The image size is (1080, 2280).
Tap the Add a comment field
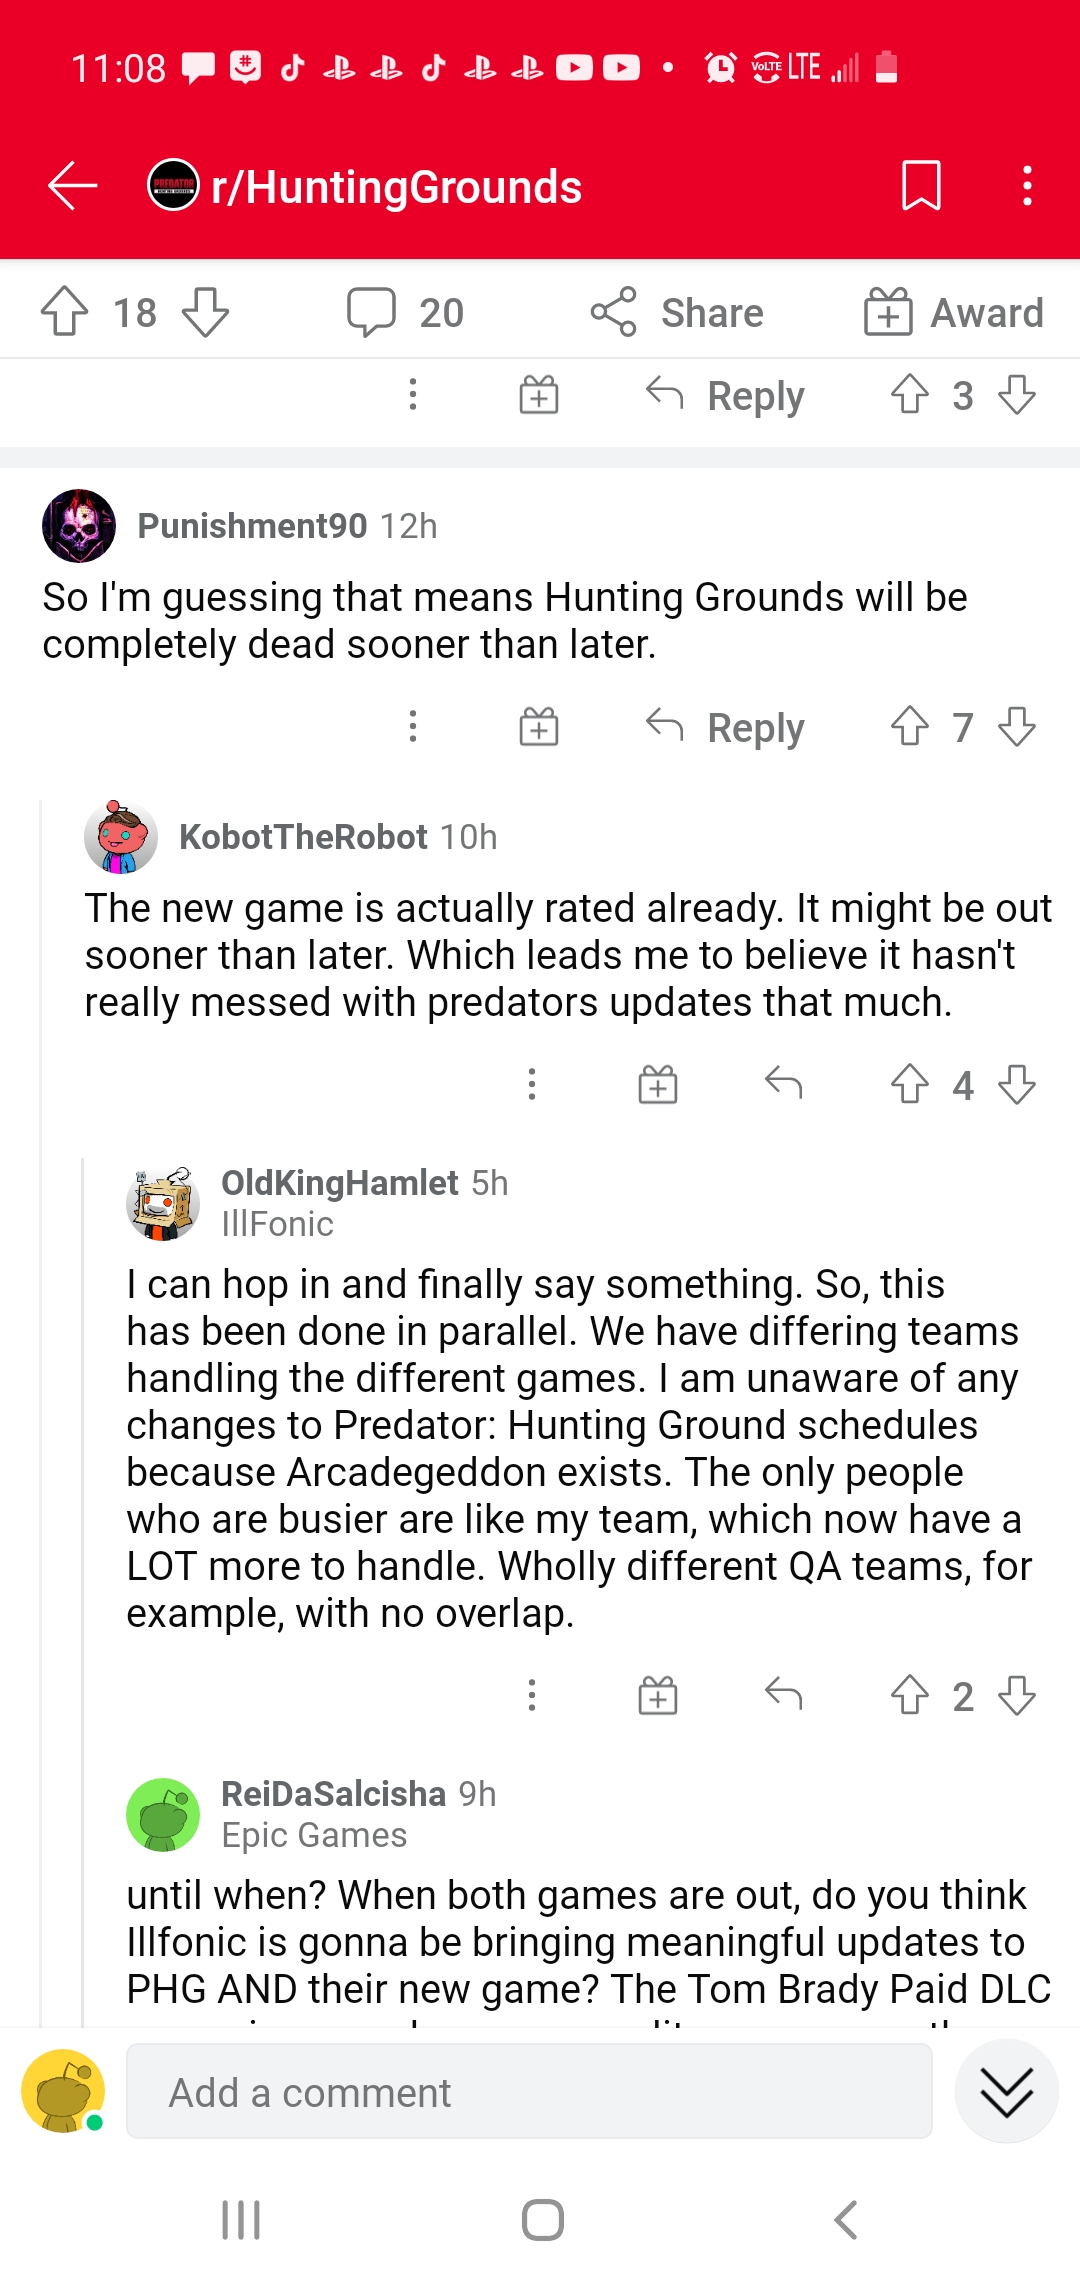tap(529, 2092)
